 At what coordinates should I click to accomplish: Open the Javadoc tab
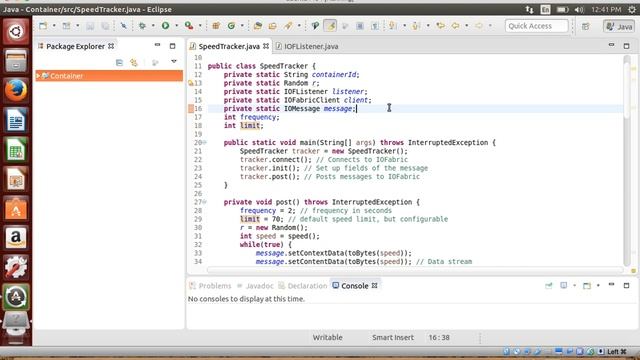point(255,286)
